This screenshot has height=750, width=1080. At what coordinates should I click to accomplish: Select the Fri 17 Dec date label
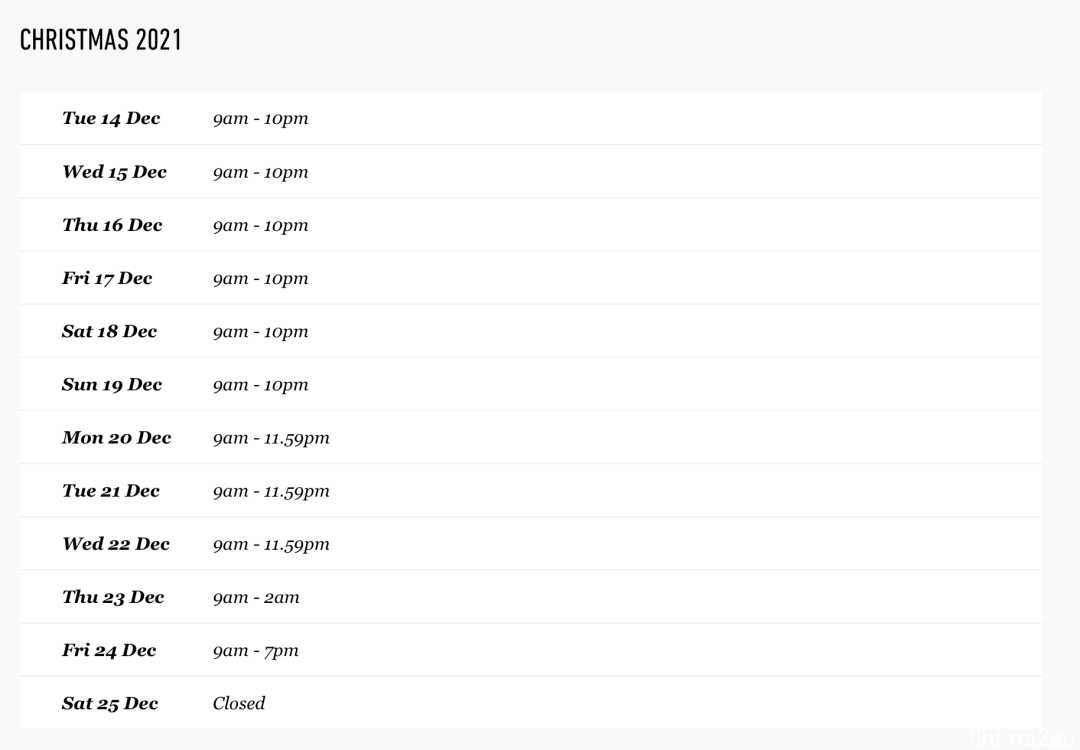tap(107, 278)
